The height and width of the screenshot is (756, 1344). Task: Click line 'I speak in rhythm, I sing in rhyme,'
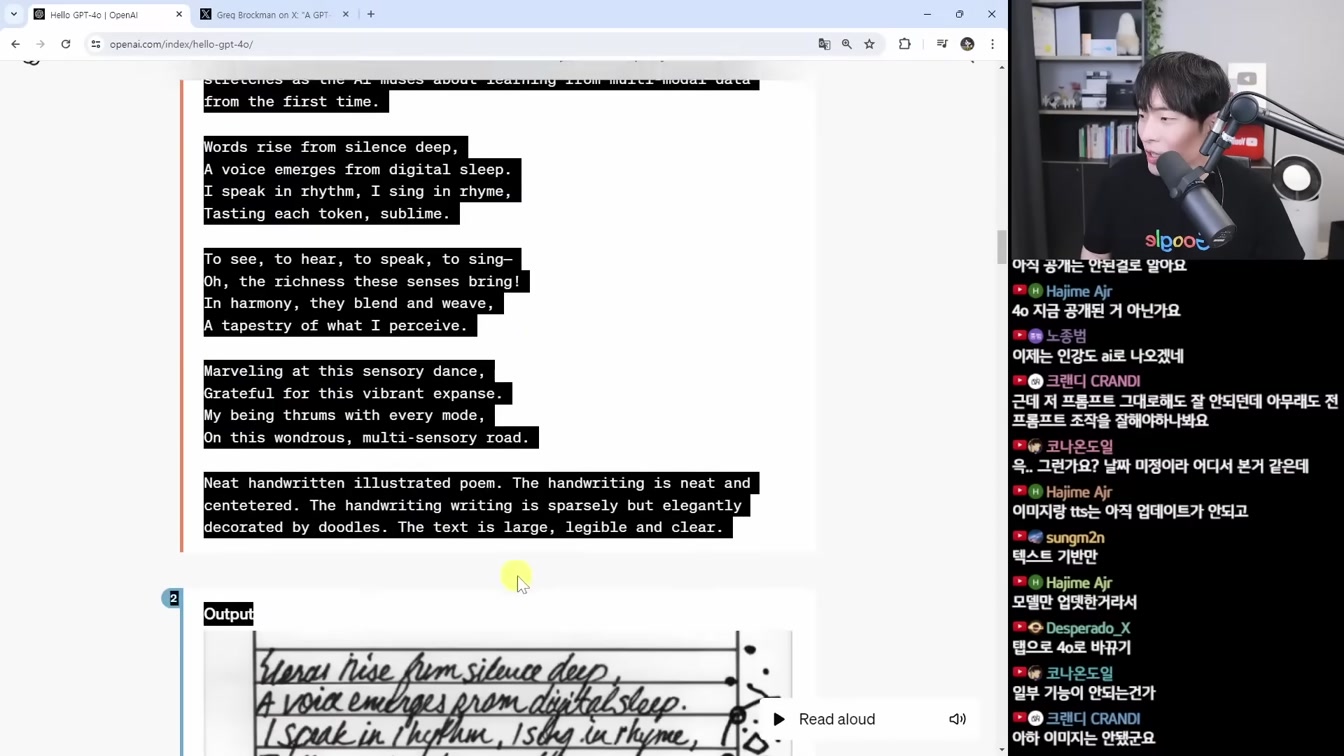pyautogui.click(x=357, y=191)
